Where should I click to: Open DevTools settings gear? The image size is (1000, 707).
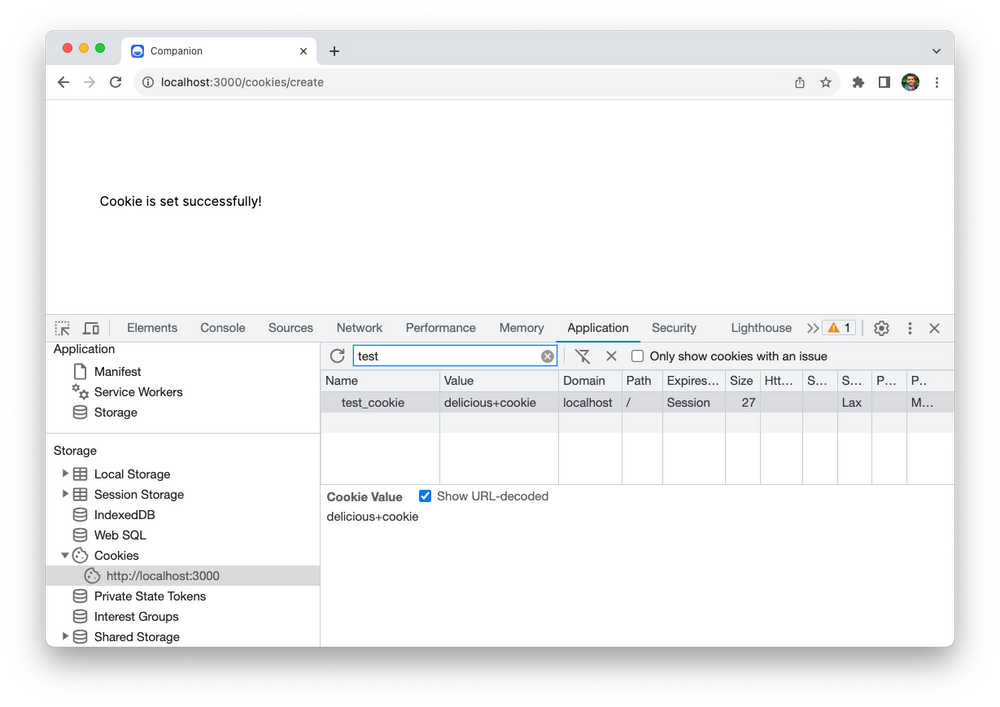point(881,327)
